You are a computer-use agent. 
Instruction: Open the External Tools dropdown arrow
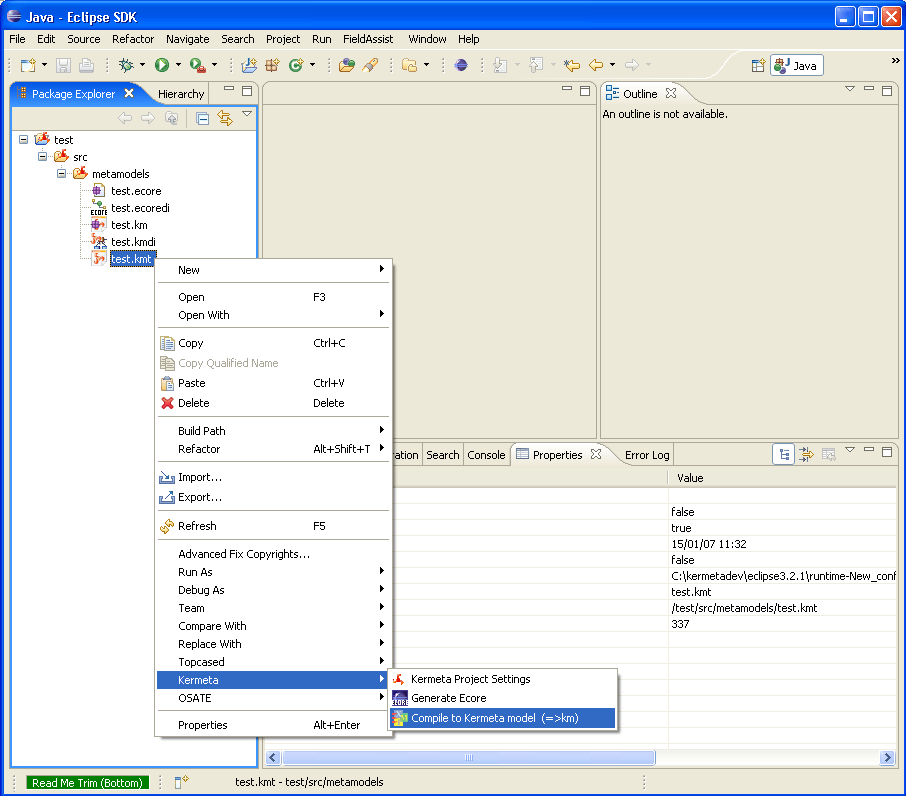point(214,65)
